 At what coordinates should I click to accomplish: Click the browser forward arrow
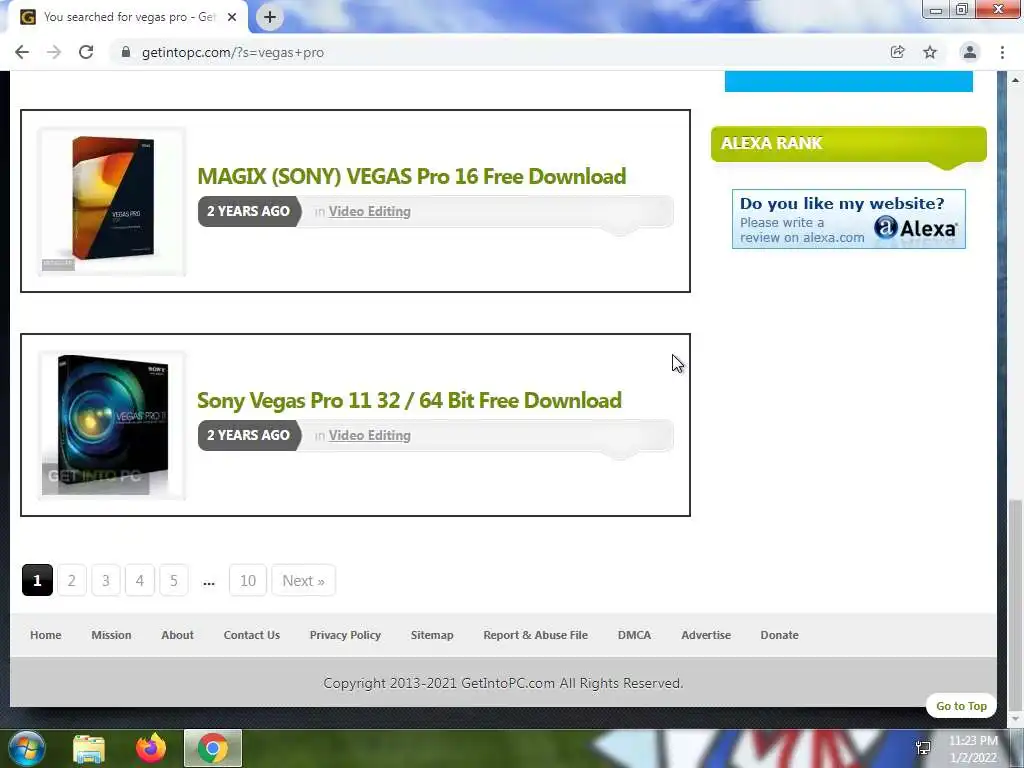(x=54, y=52)
